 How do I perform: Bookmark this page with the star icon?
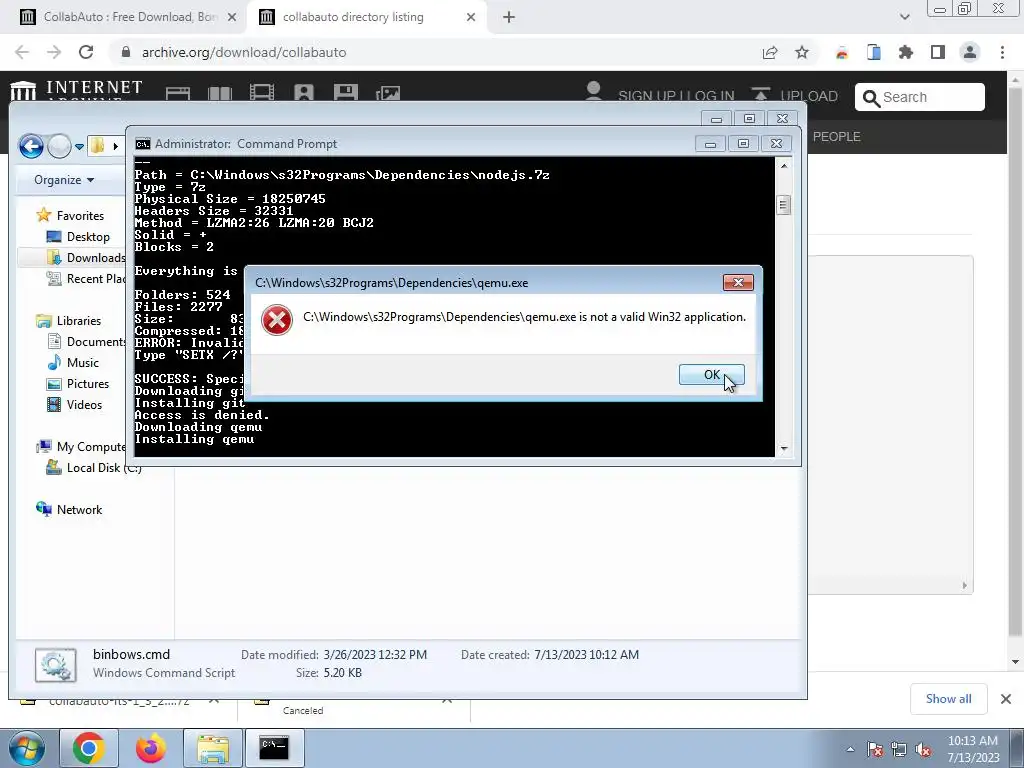(x=802, y=52)
